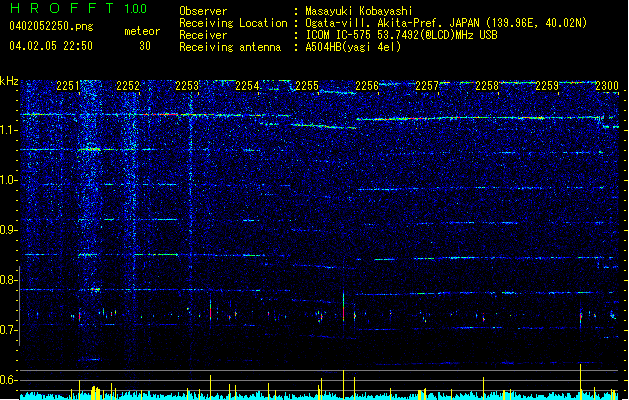Click the A504HB(yagi 4el) antenna text
The height and width of the screenshot is (400, 629).
coord(353,47)
